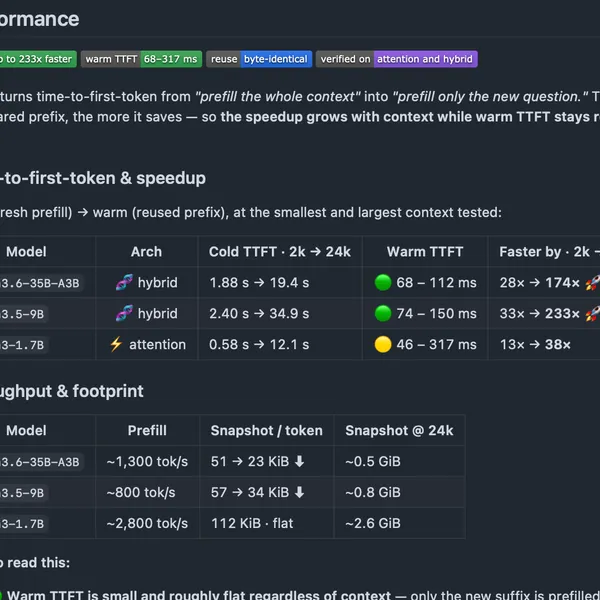Click the 'Arch' column header
600x600 pixels.
[146, 251]
